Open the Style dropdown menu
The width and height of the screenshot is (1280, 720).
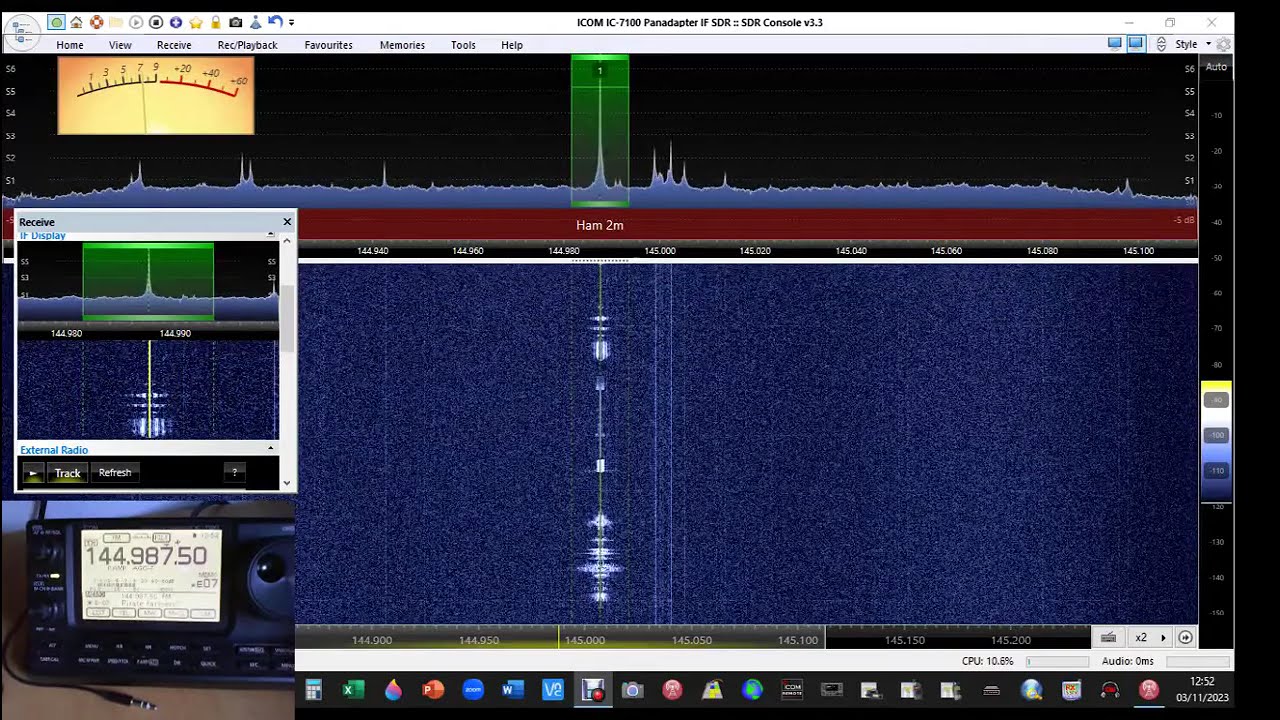[1192, 44]
